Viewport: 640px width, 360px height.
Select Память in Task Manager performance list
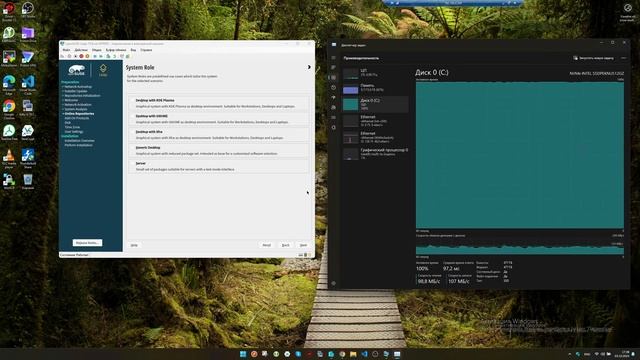[x=375, y=88]
